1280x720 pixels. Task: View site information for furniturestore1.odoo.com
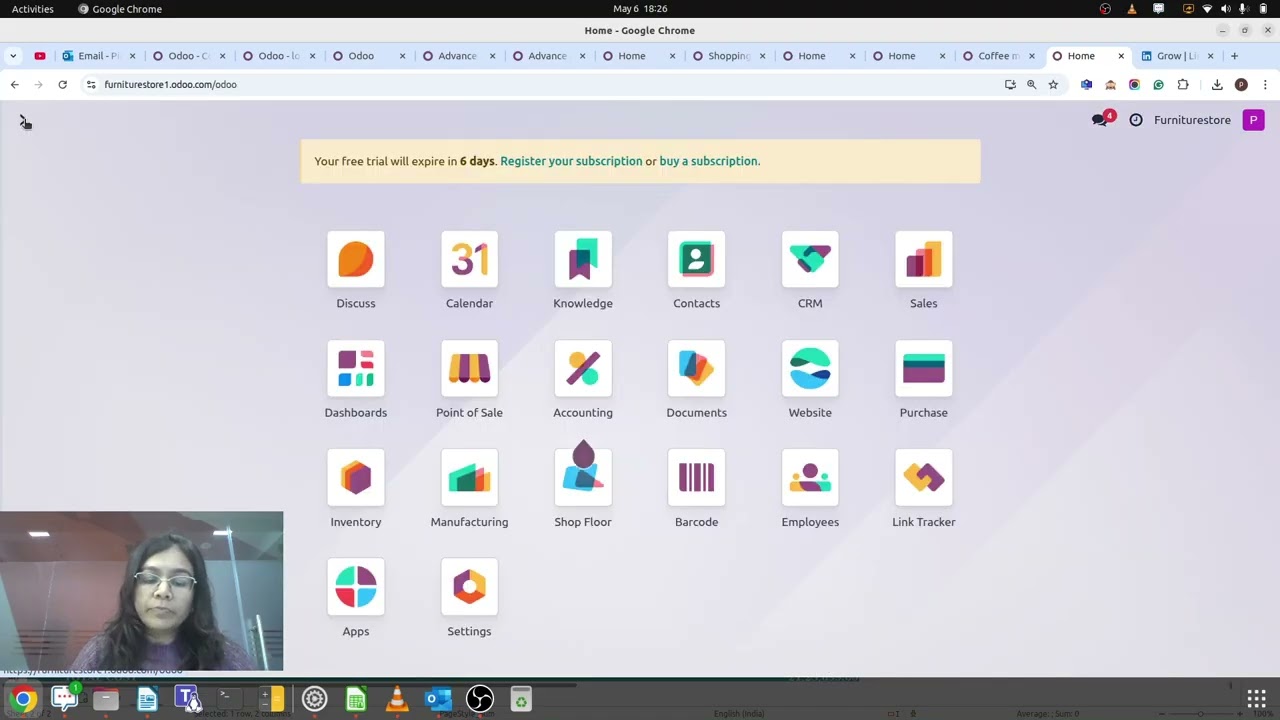91,85
